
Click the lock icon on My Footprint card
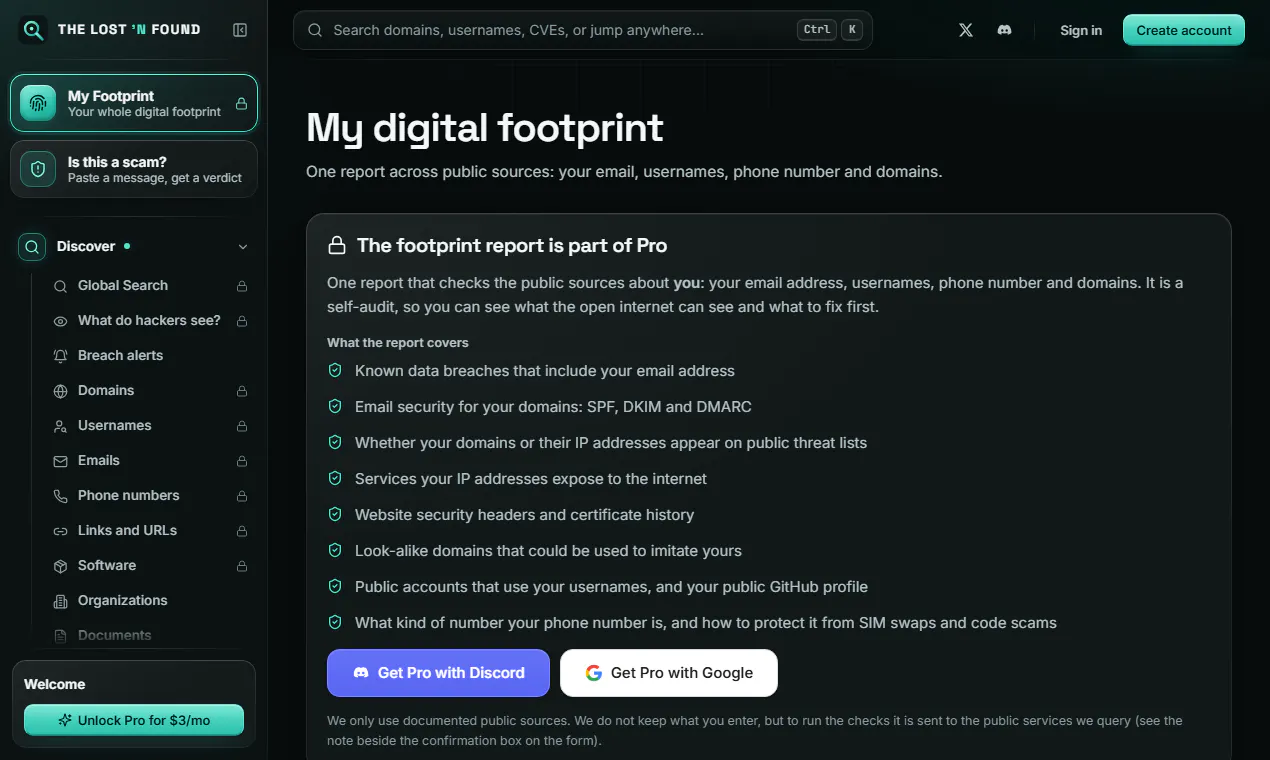pyautogui.click(x=241, y=103)
